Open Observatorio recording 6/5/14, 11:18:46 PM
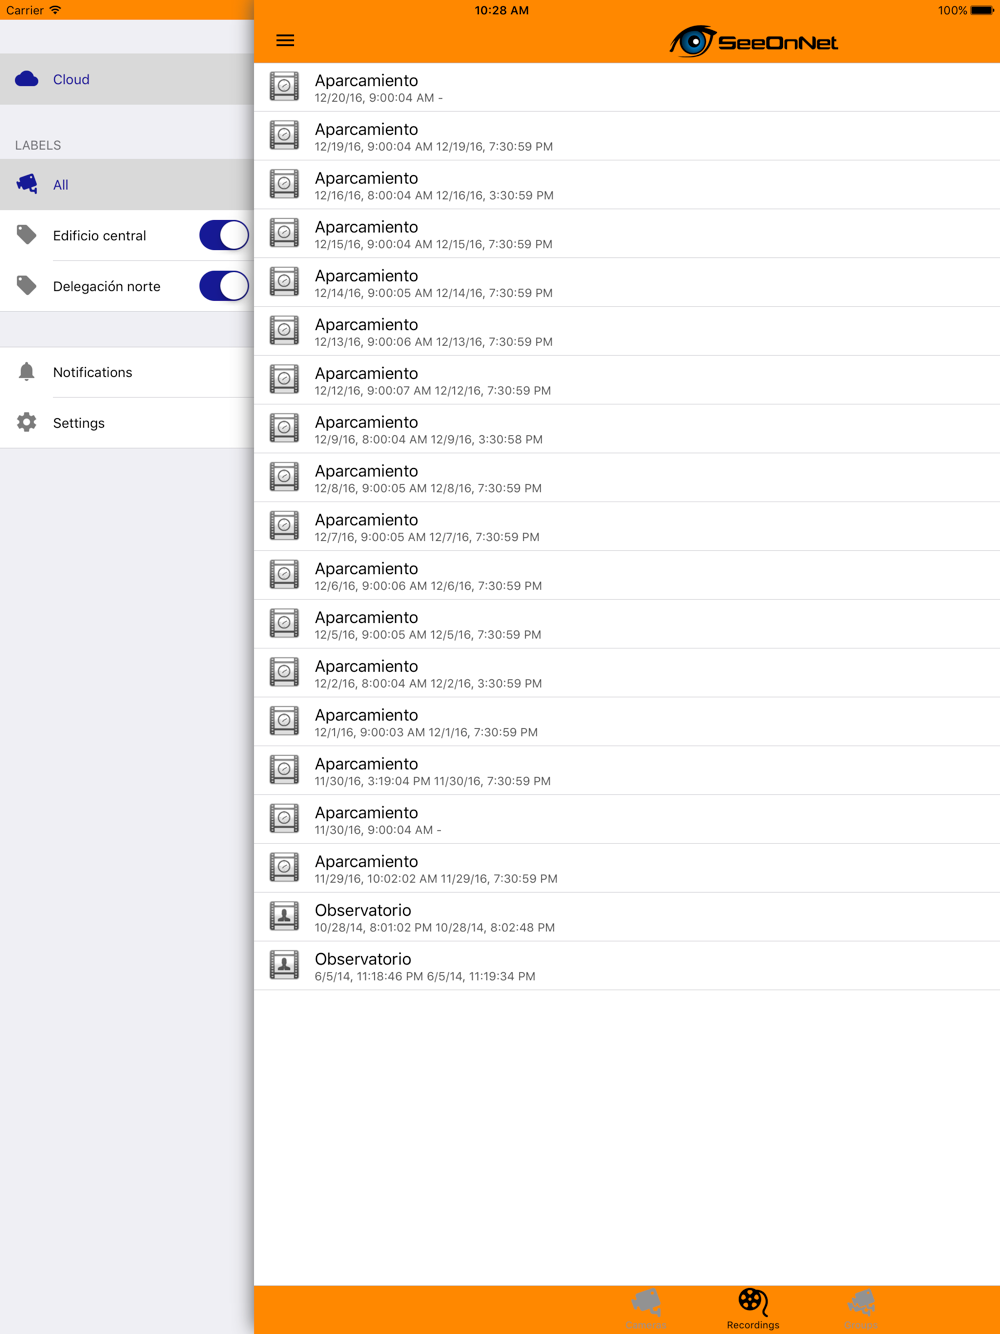Screen dimensions: 1000x1334 tap(627, 966)
